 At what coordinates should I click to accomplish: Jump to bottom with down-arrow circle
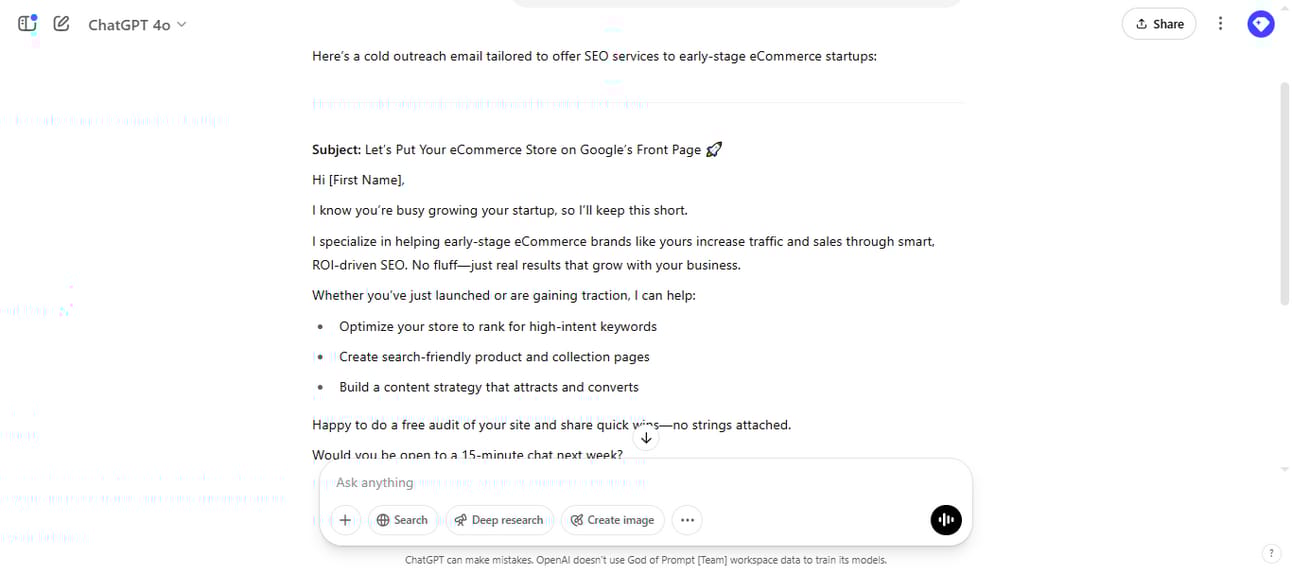tap(646, 438)
